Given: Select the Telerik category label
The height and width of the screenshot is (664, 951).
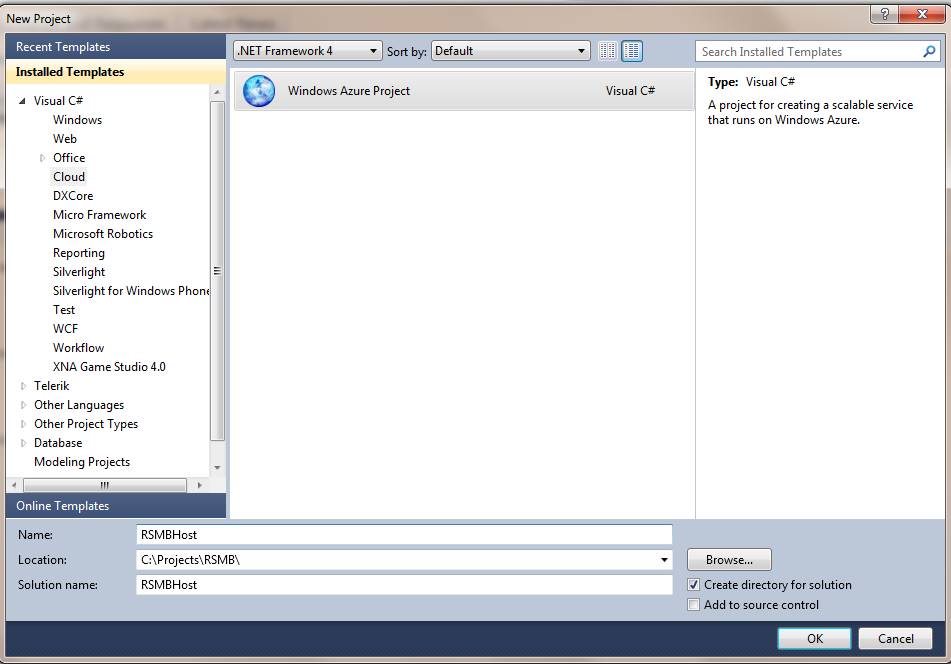Looking at the screenshot, I should (52, 386).
